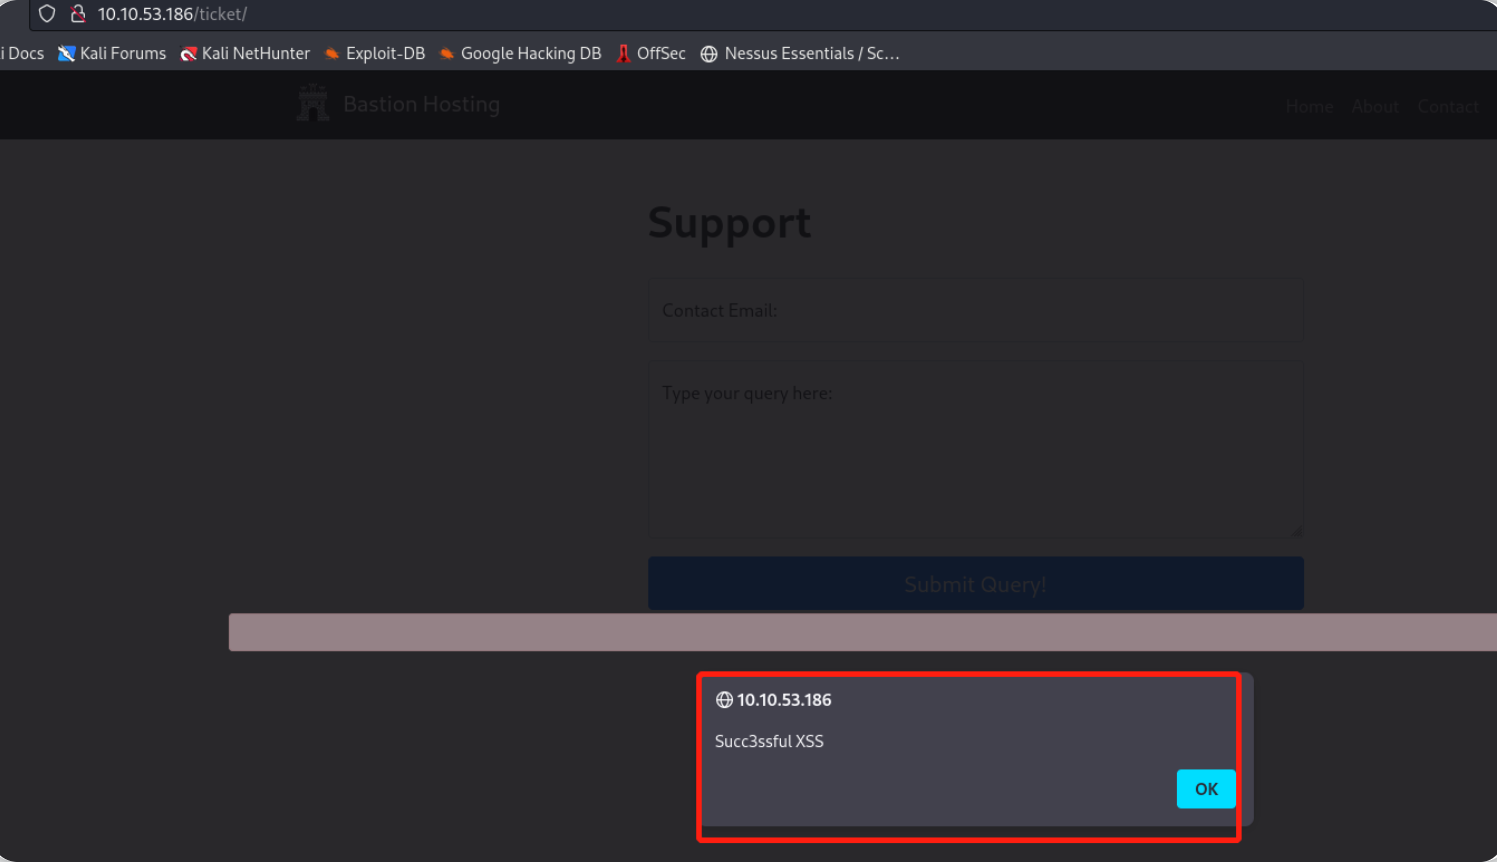Image resolution: width=1497 pixels, height=862 pixels.
Task: Click the Bastion Hosting castle logo
Action: (x=313, y=103)
